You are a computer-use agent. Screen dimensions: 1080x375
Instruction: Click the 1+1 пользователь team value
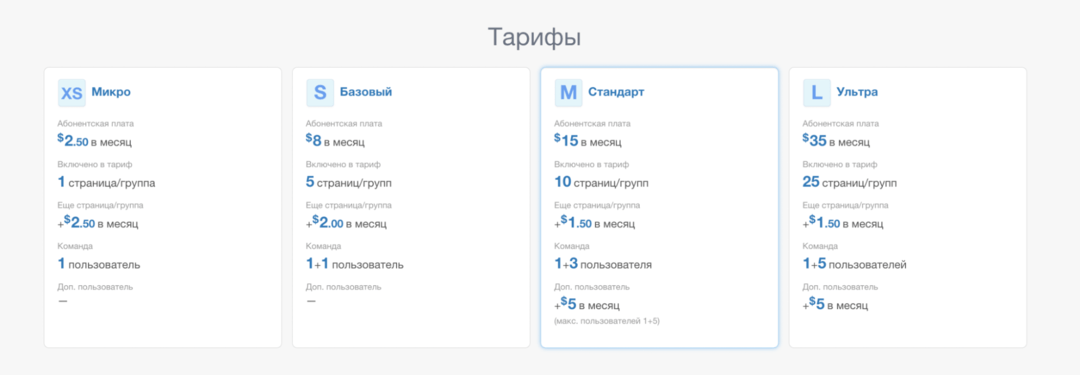[355, 264]
